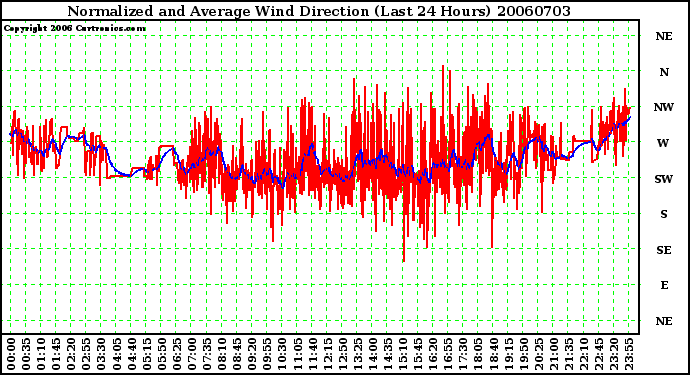Click the 'SE' direction label
This screenshot has height=375, width=690.
[x=664, y=250]
